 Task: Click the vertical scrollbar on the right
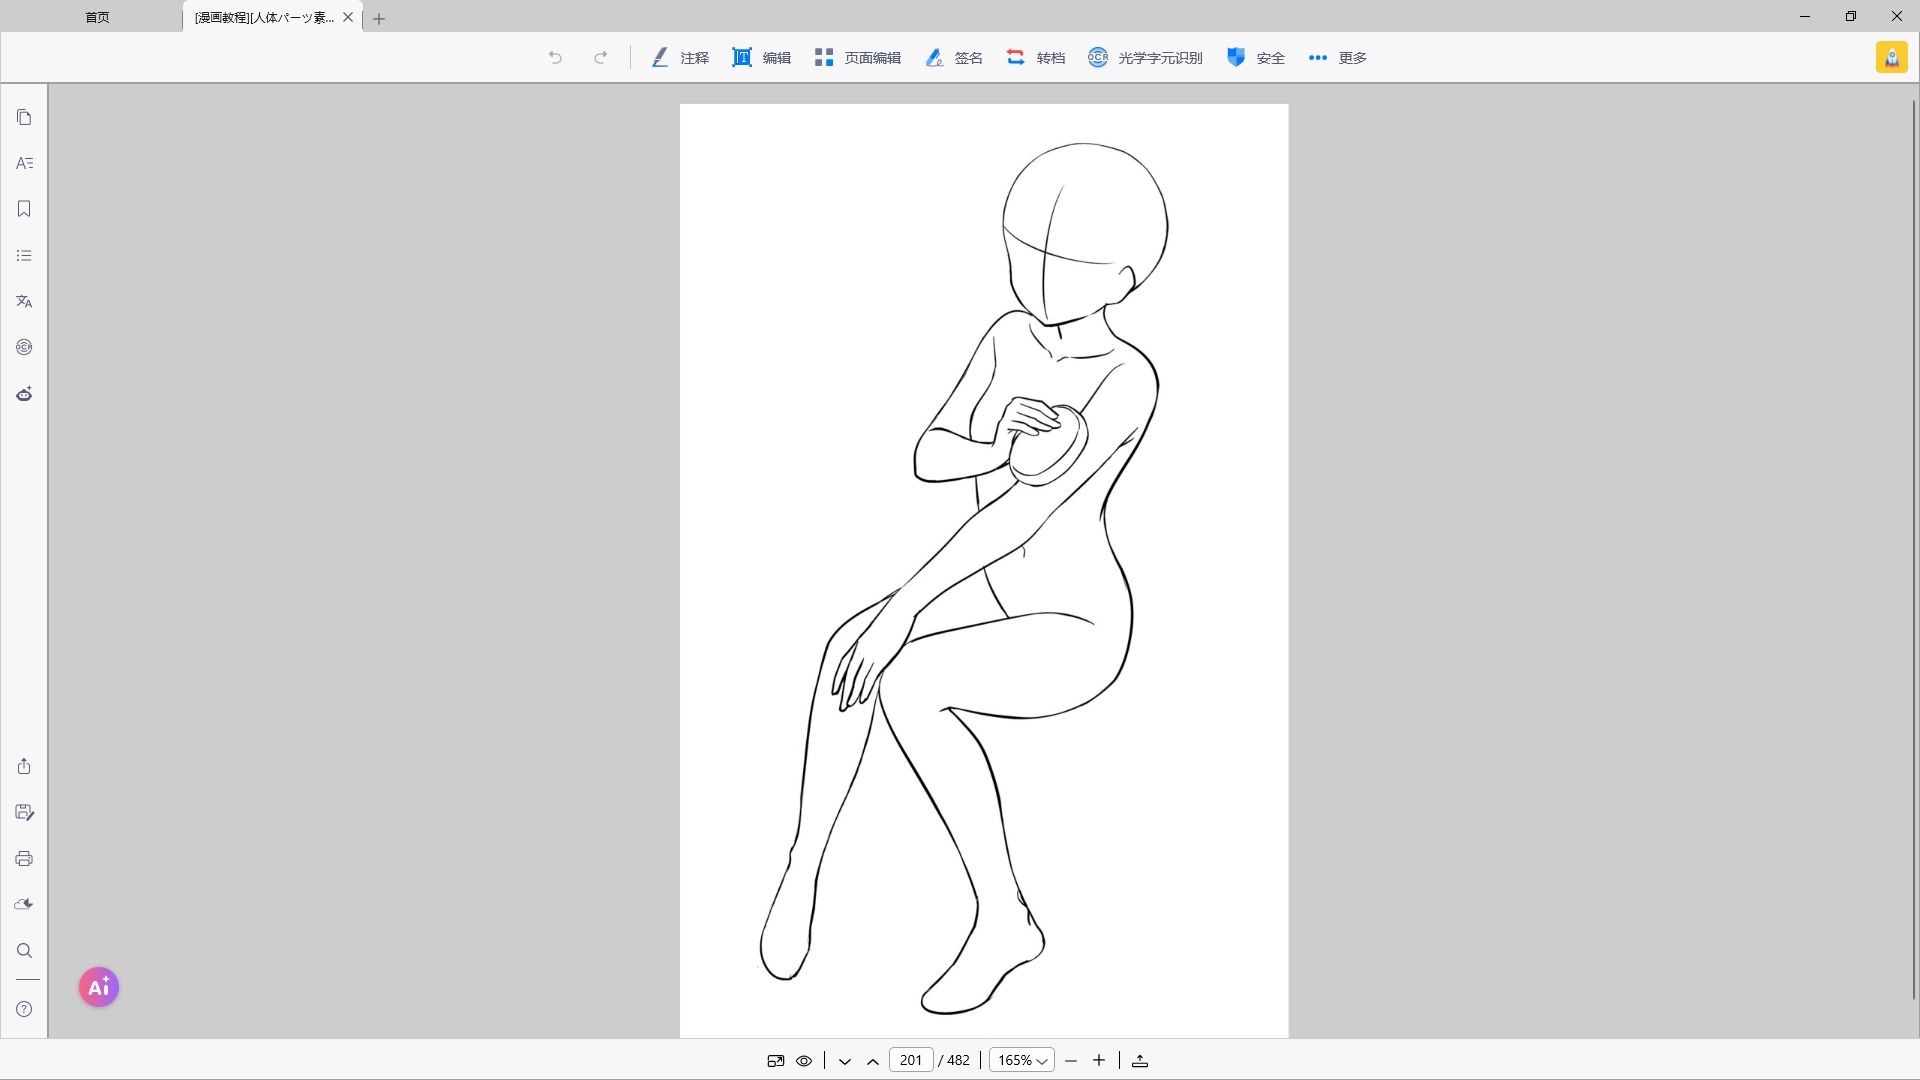[x=1914, y=550]
